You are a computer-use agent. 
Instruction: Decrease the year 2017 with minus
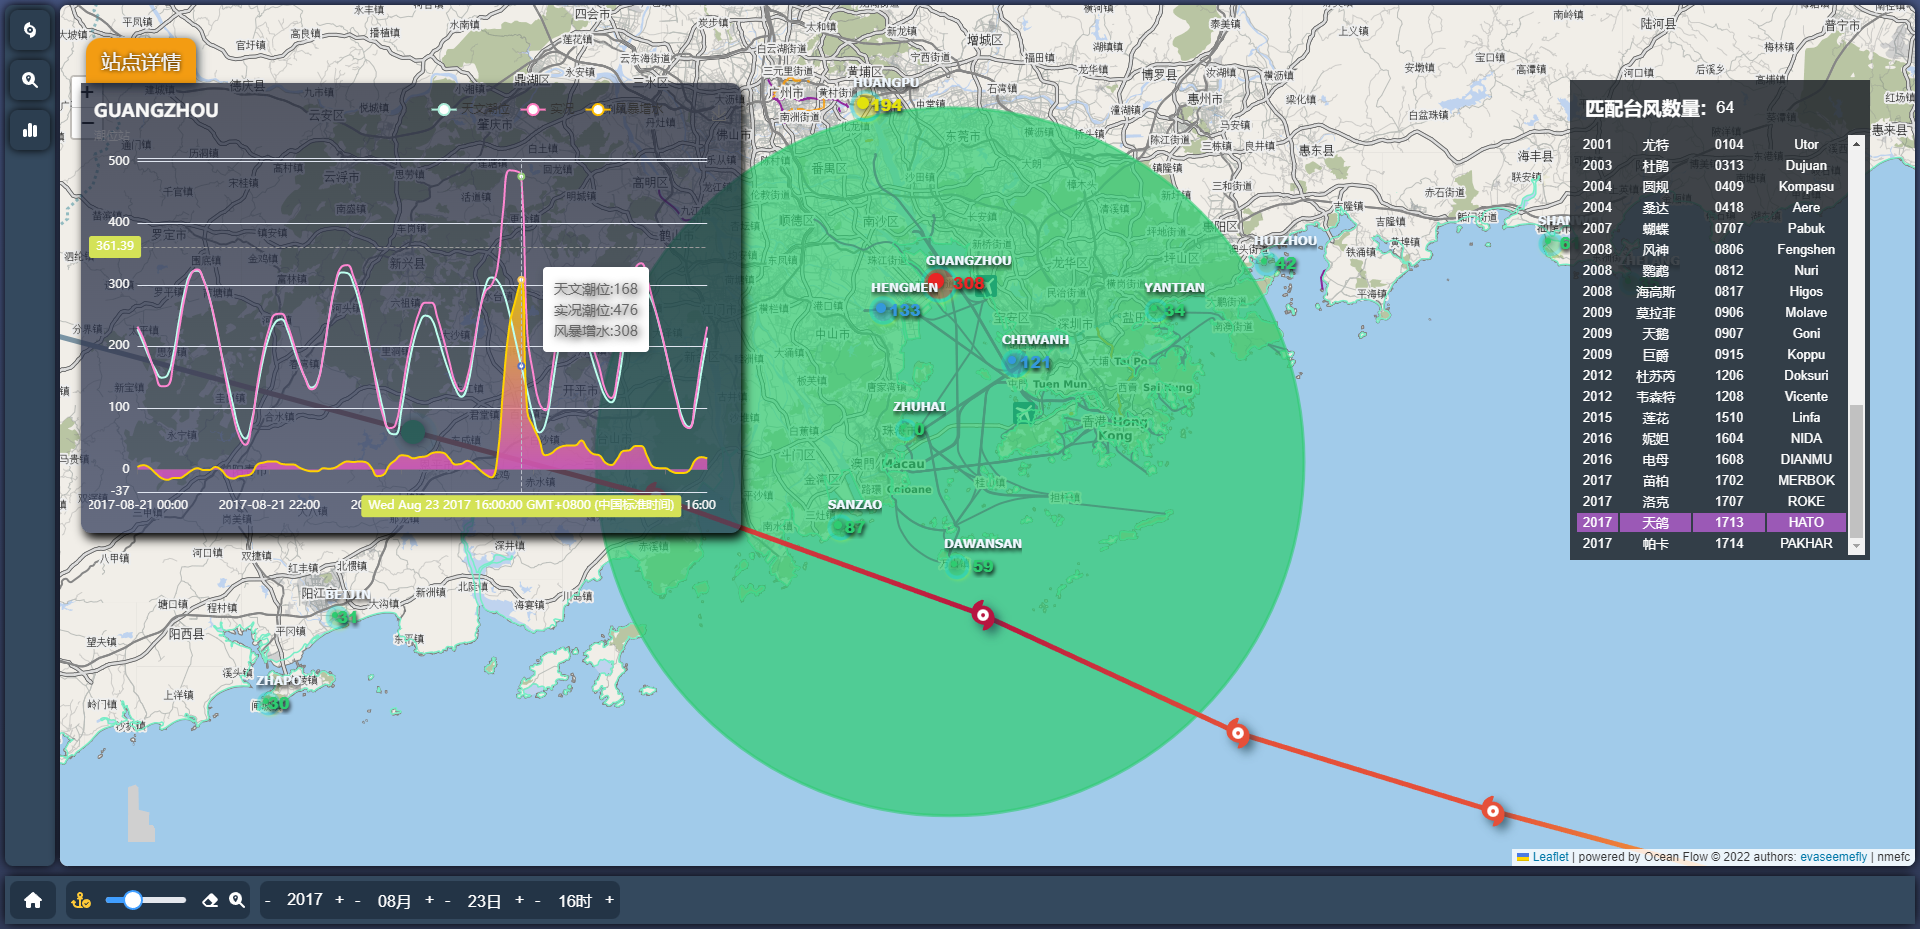[268, 900]
